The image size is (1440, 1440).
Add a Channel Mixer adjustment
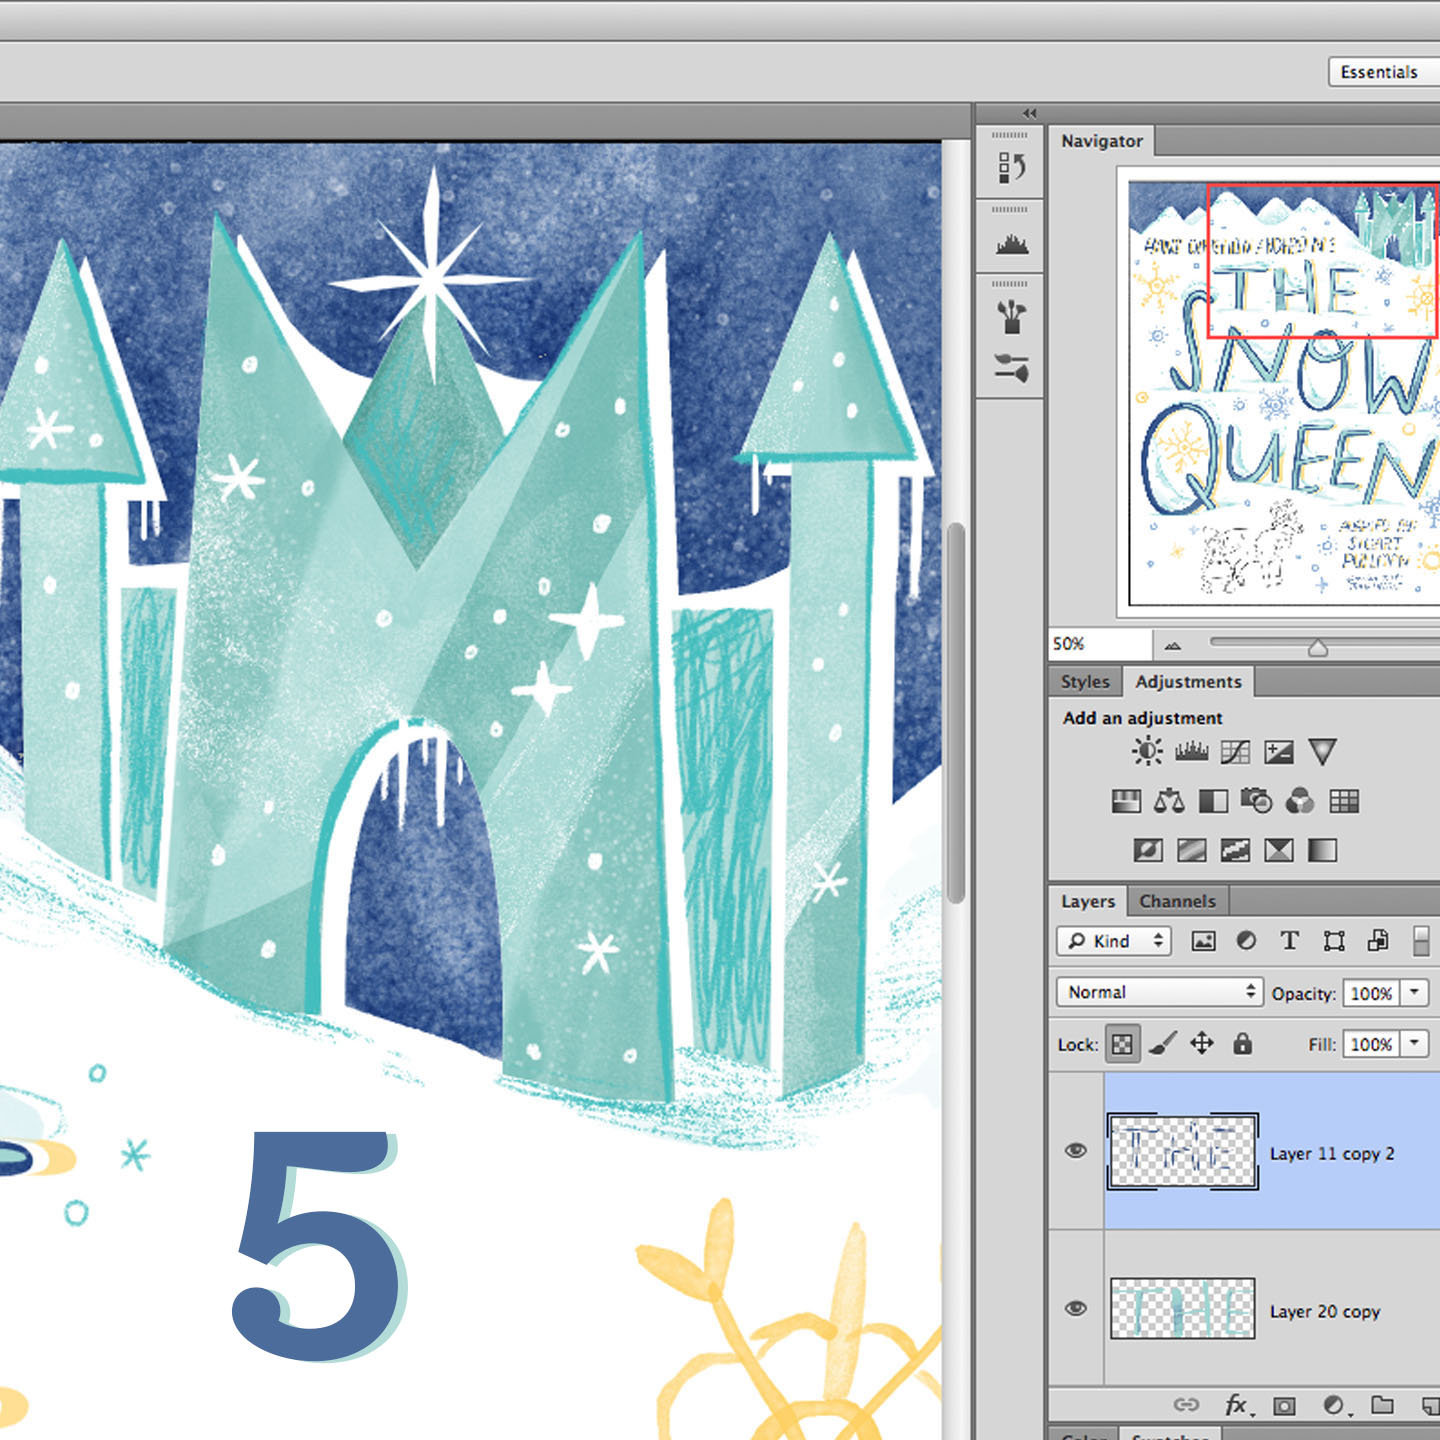click(1300, 800)
